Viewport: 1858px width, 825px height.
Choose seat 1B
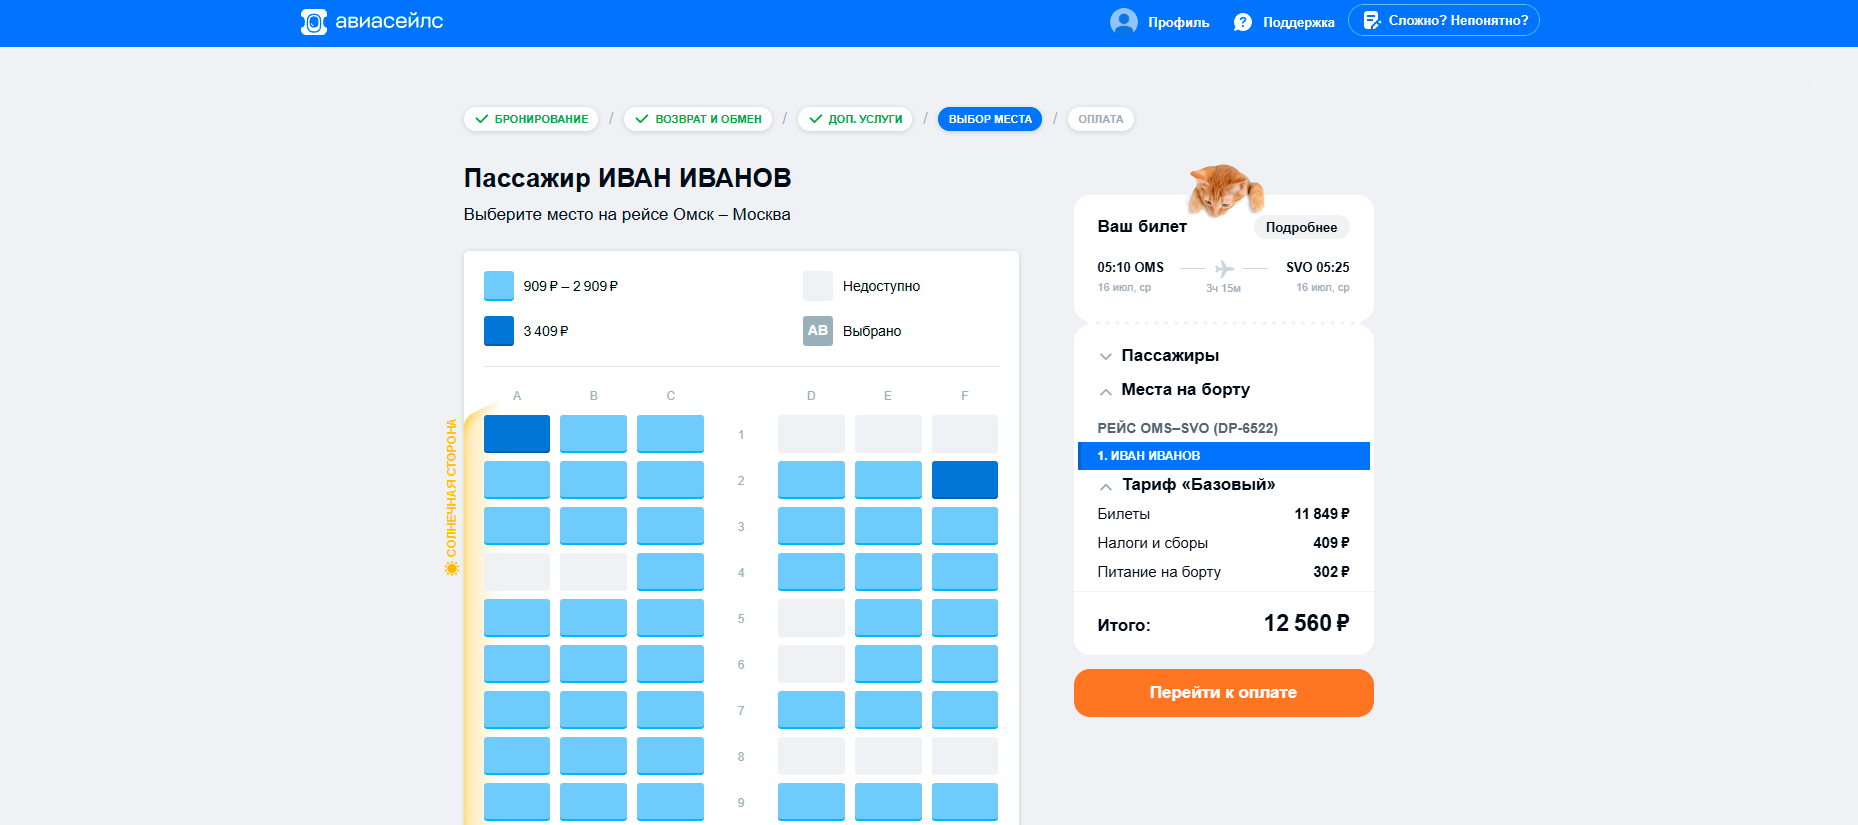[x=594, y=434]
